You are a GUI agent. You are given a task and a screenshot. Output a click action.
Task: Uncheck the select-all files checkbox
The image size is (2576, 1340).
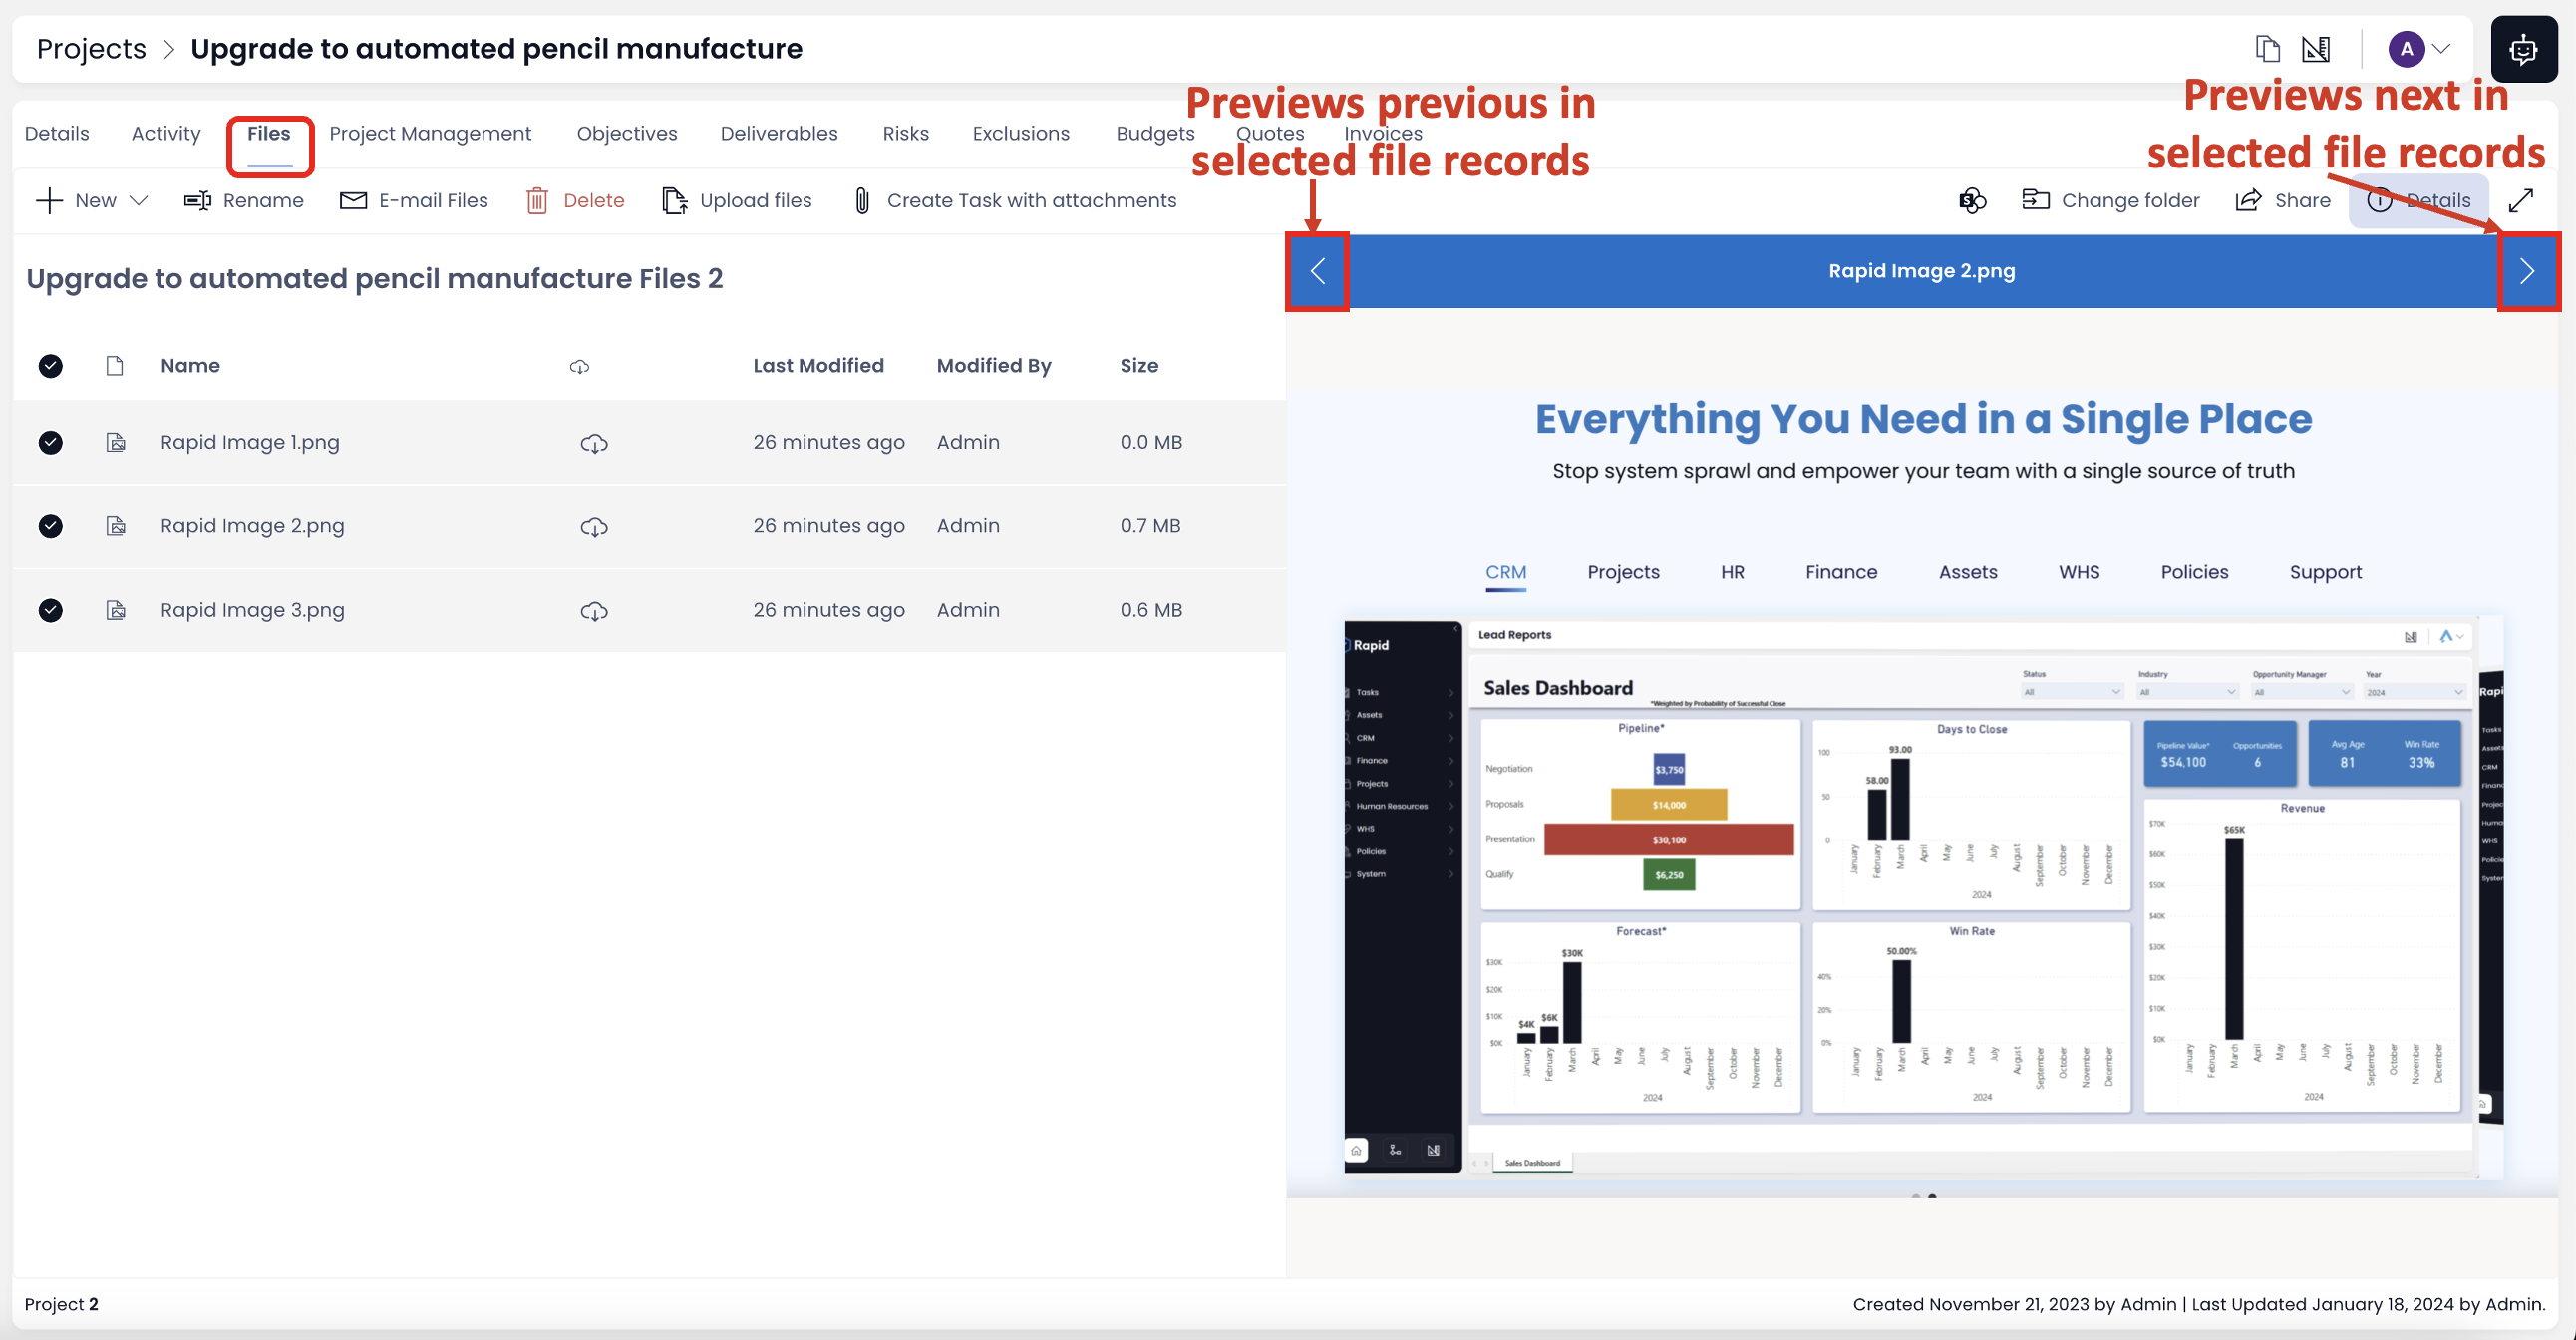(50, 366)
